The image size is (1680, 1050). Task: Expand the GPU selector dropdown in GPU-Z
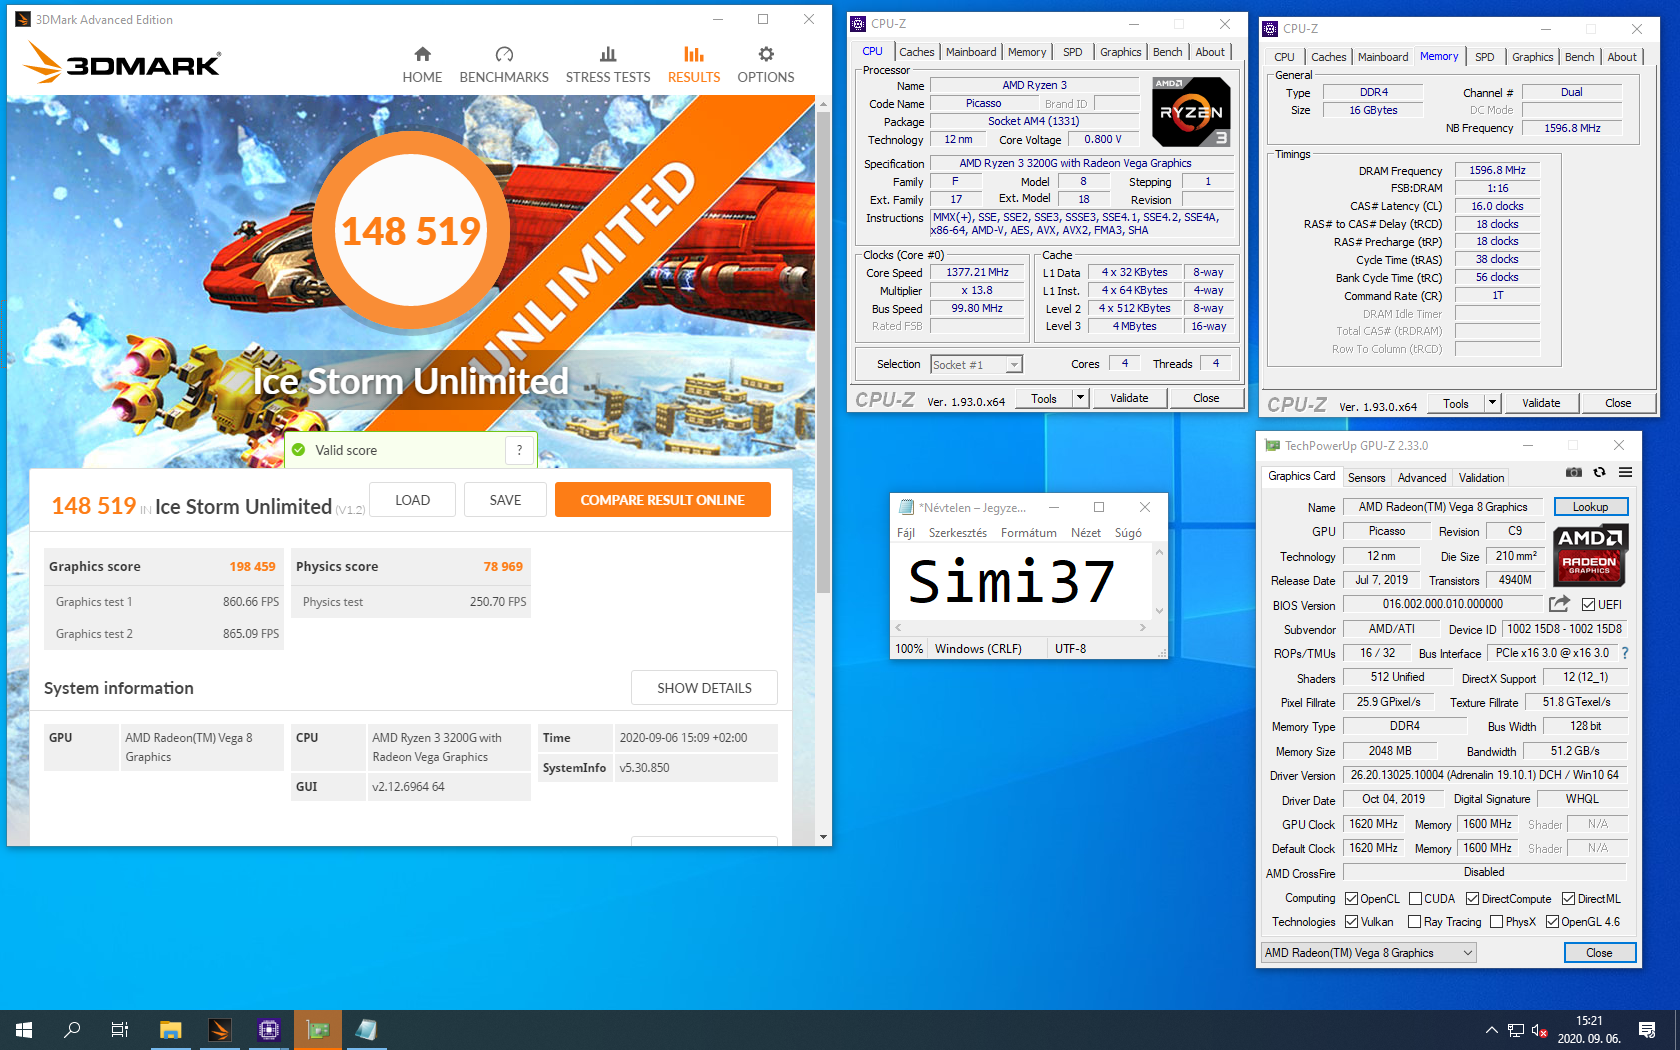pyautogui.click(x=1468, y=953)
